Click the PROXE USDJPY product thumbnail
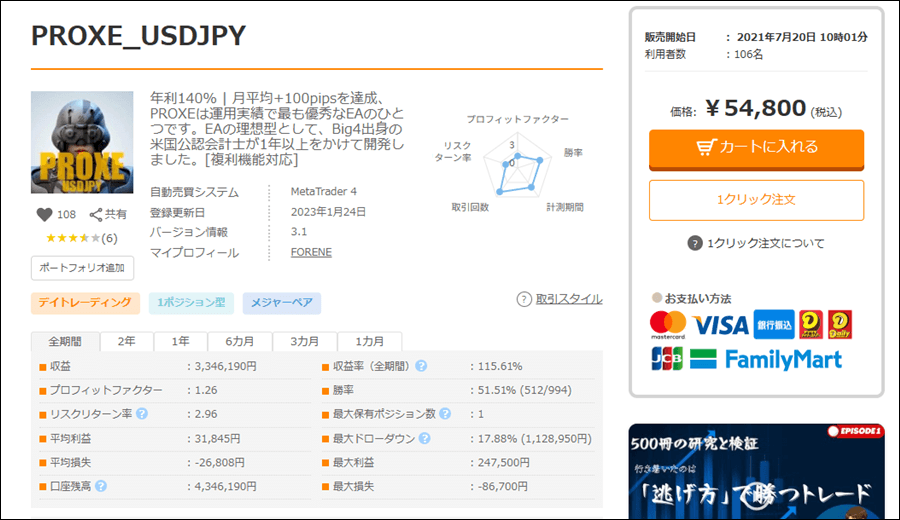The width and height of the screenshot is (900, 520). tap(84, 143)
